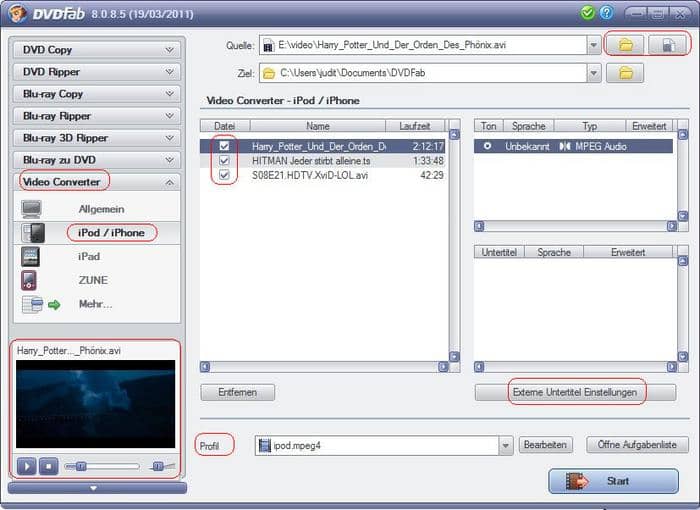Screen dimensions: 700x510
Task: Expand the Blu-ray Ripper section
Action: 97,116
